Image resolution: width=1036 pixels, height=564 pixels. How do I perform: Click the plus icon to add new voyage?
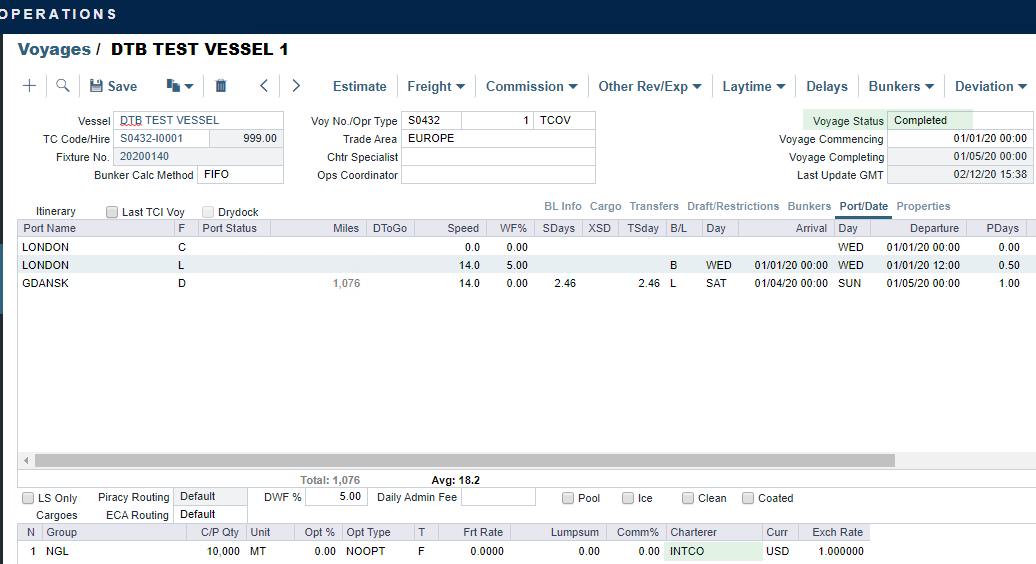(29, 86)
